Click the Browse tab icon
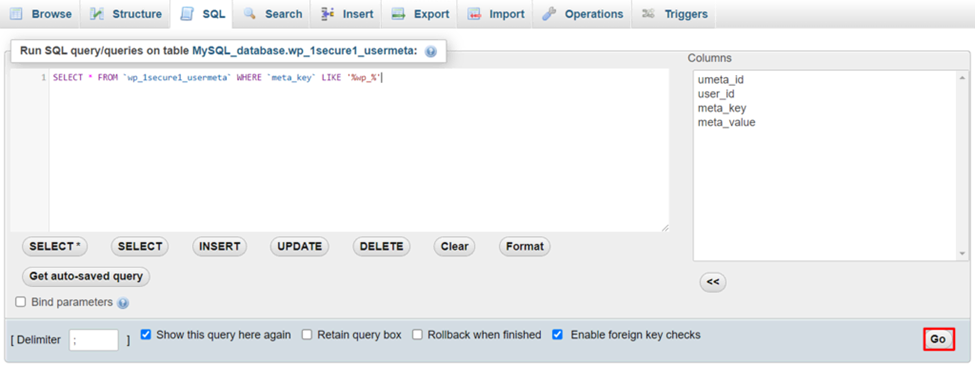 (x=17, y=14)
